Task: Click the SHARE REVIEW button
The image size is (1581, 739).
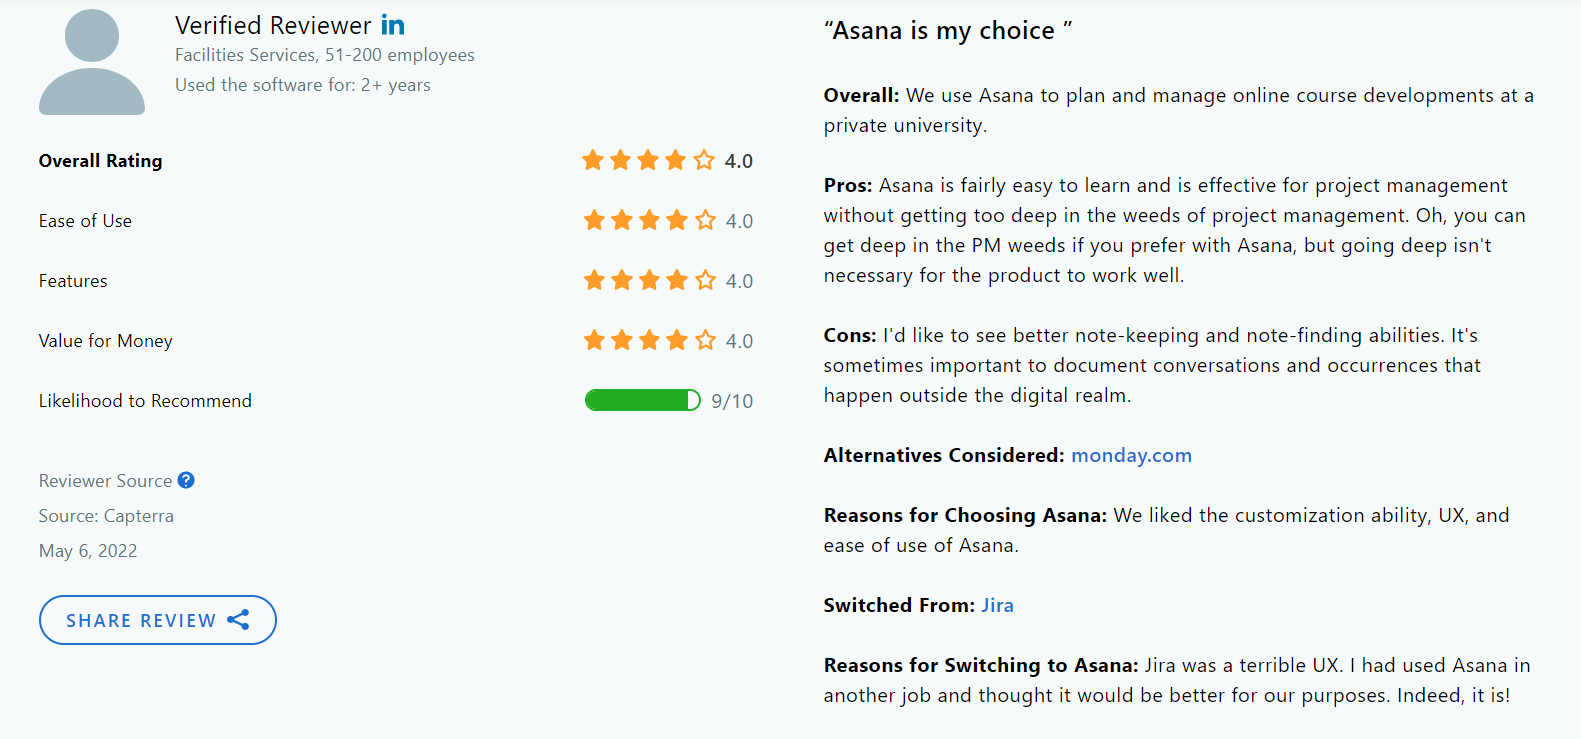Action: [x=157, y=620]
